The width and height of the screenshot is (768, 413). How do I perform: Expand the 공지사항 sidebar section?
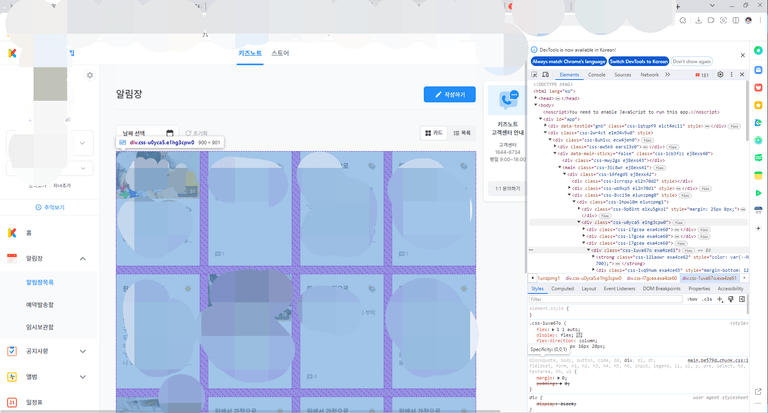(x=82, y=351)
